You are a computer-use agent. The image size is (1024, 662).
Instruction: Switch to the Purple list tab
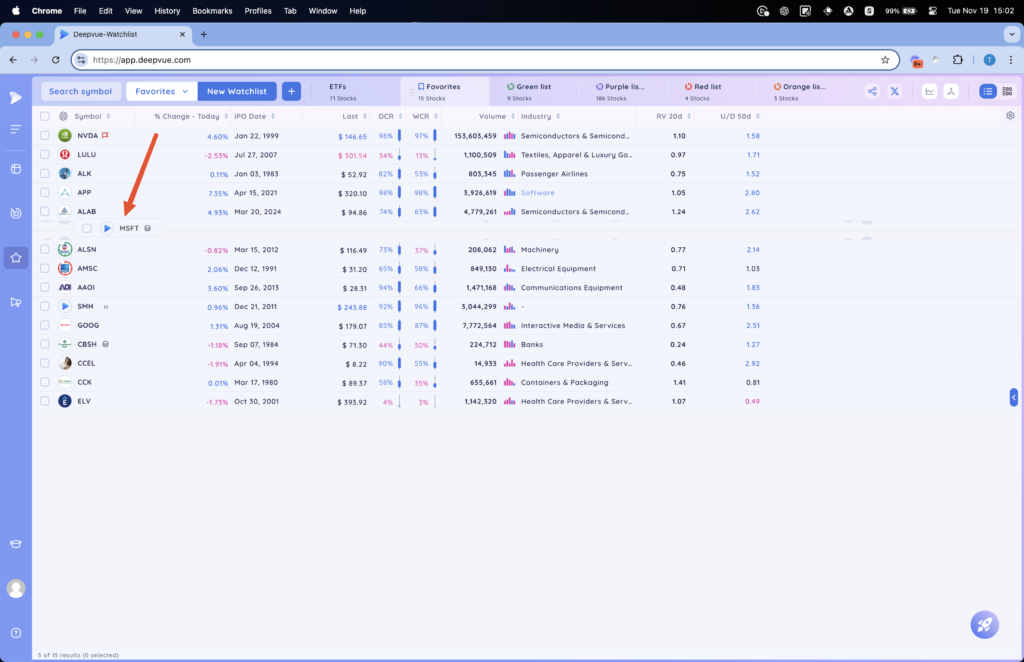(620, 91)
